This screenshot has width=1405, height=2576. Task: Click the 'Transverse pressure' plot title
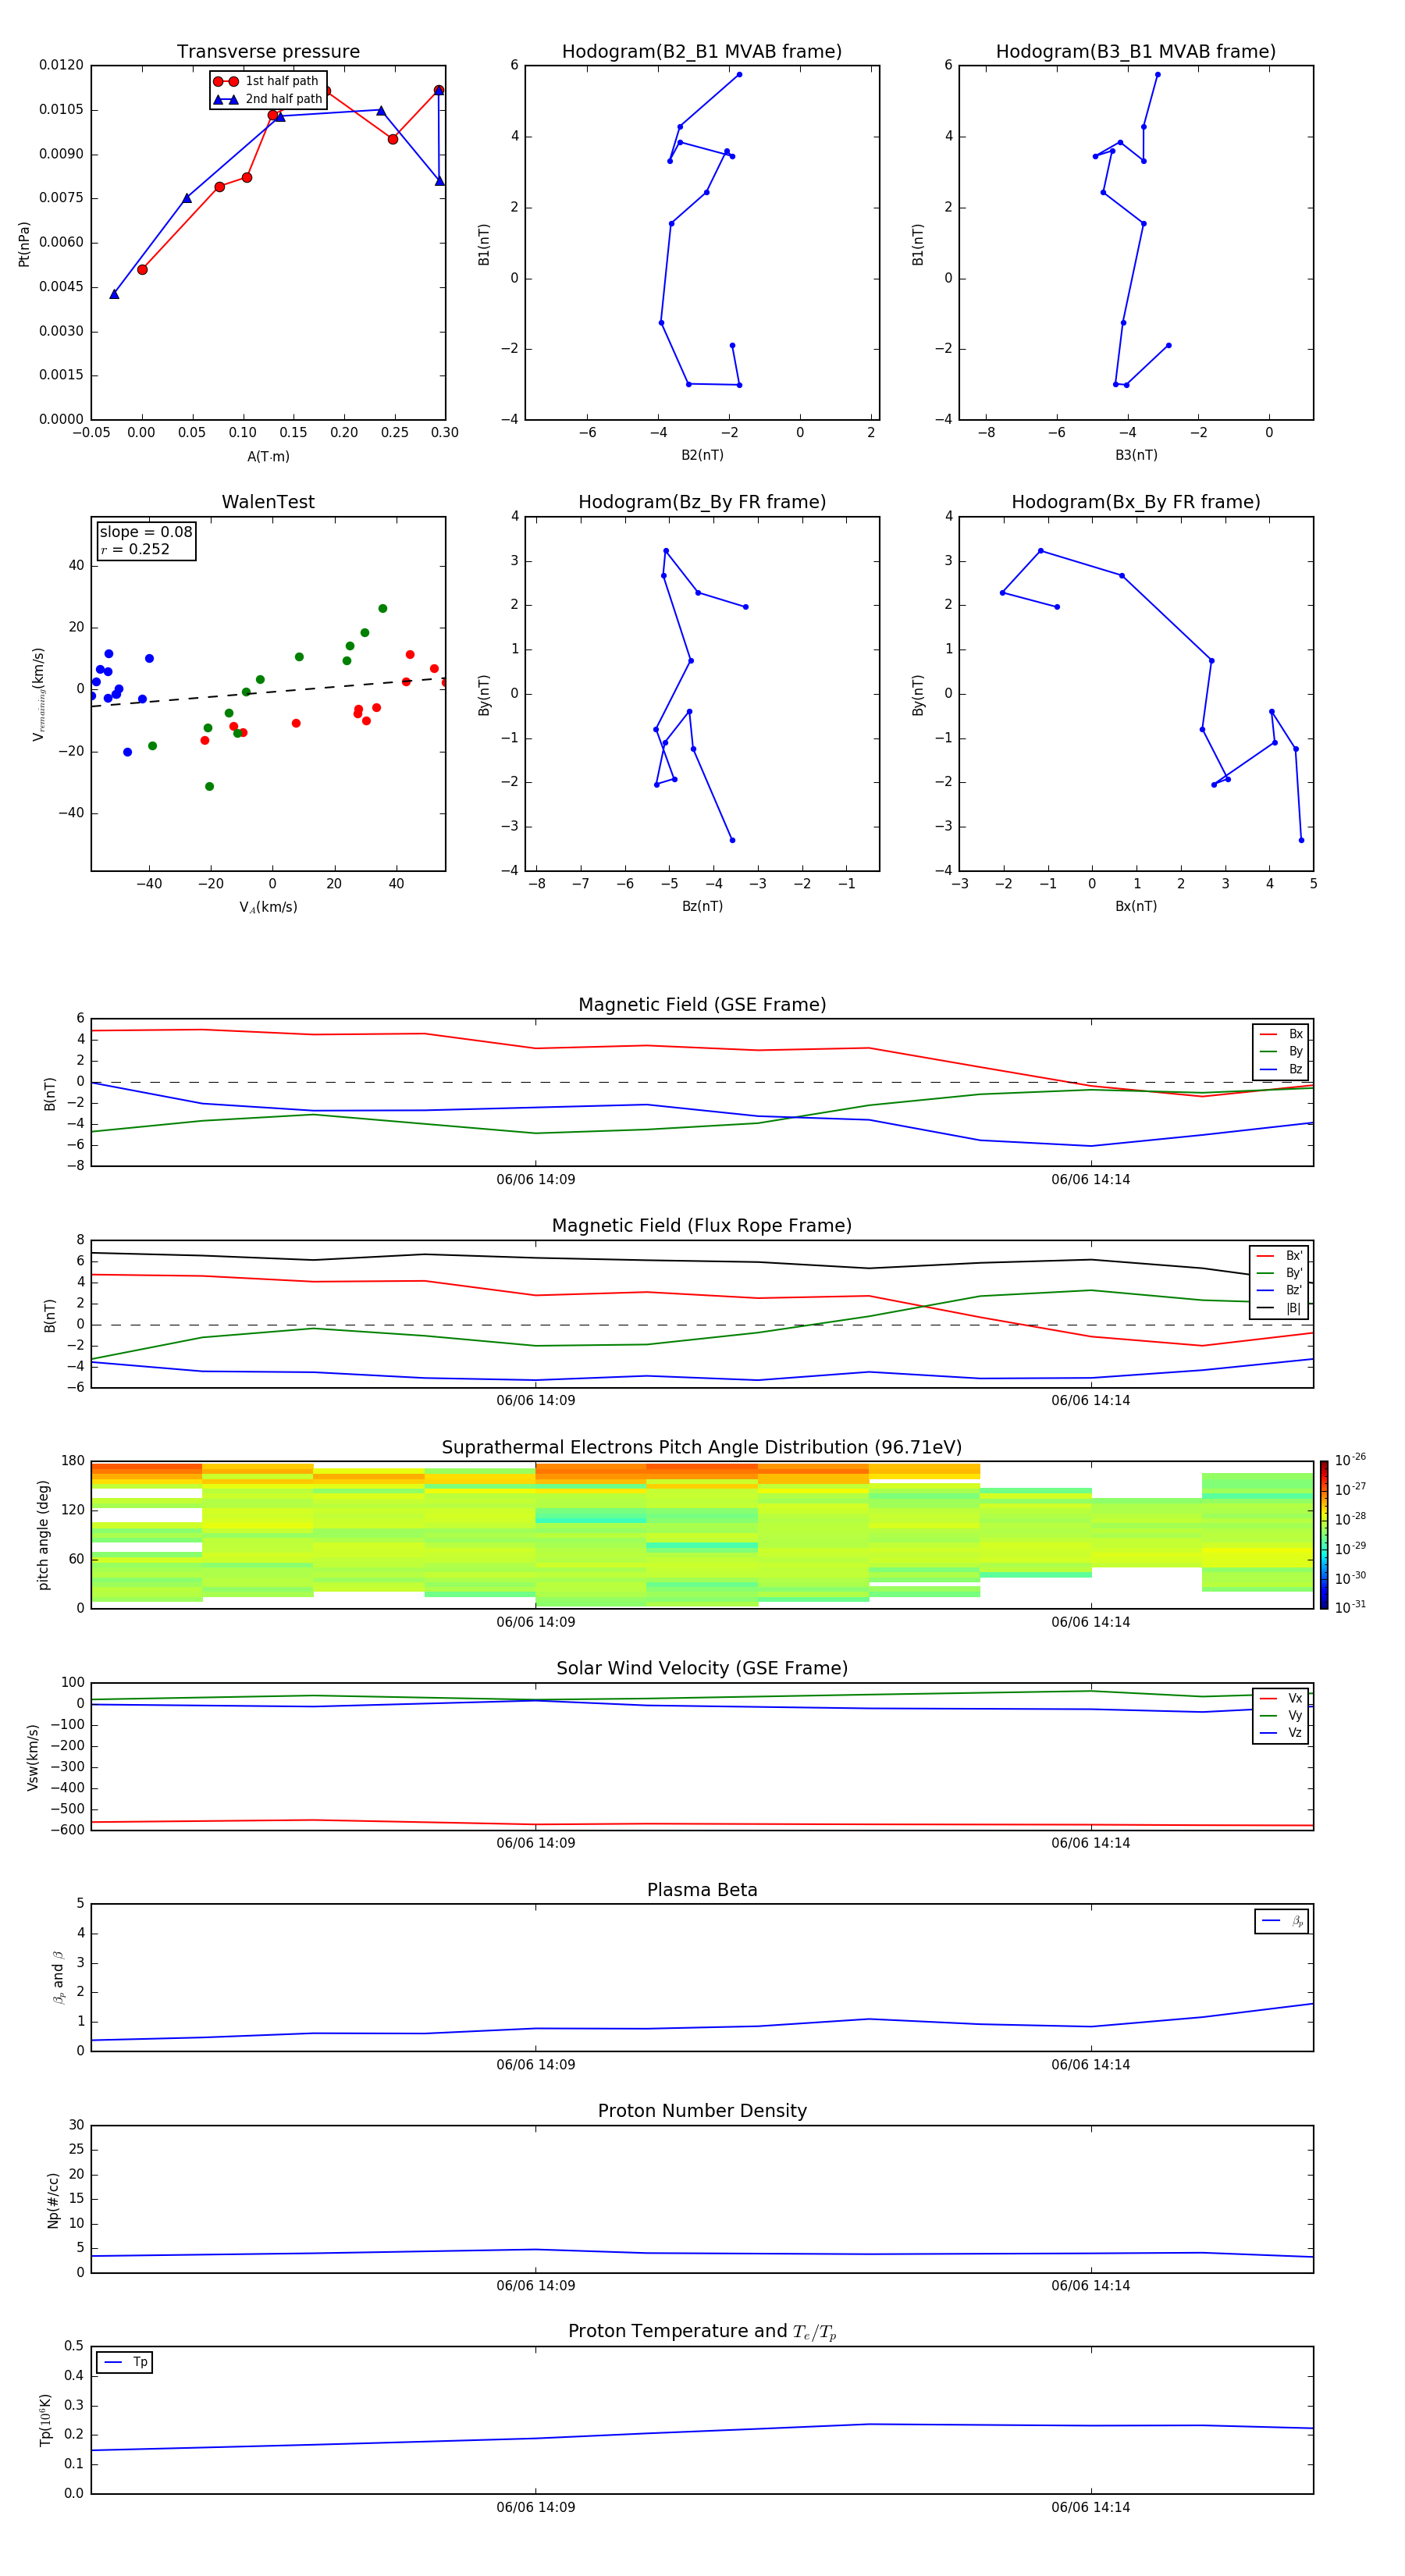[x=268, y=52]
